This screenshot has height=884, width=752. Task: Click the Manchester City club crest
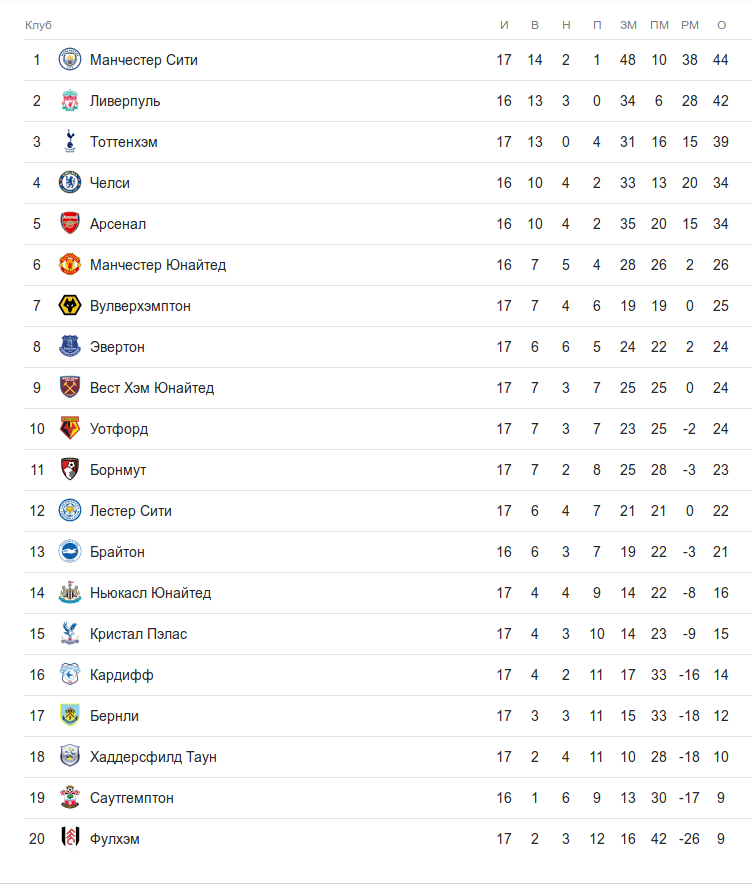click(x=69, y=60)
